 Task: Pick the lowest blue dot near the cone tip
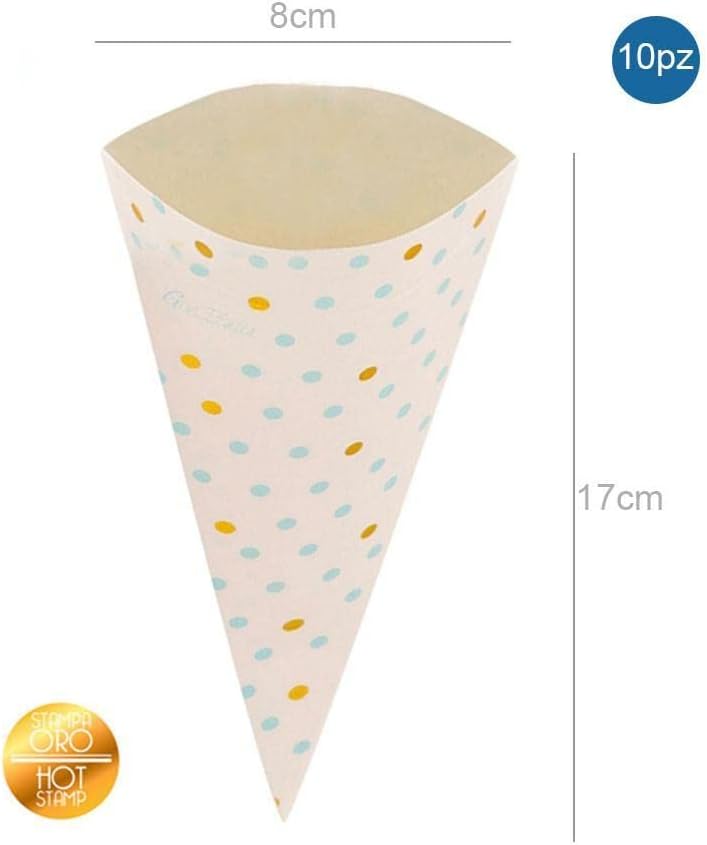(302, 747)
